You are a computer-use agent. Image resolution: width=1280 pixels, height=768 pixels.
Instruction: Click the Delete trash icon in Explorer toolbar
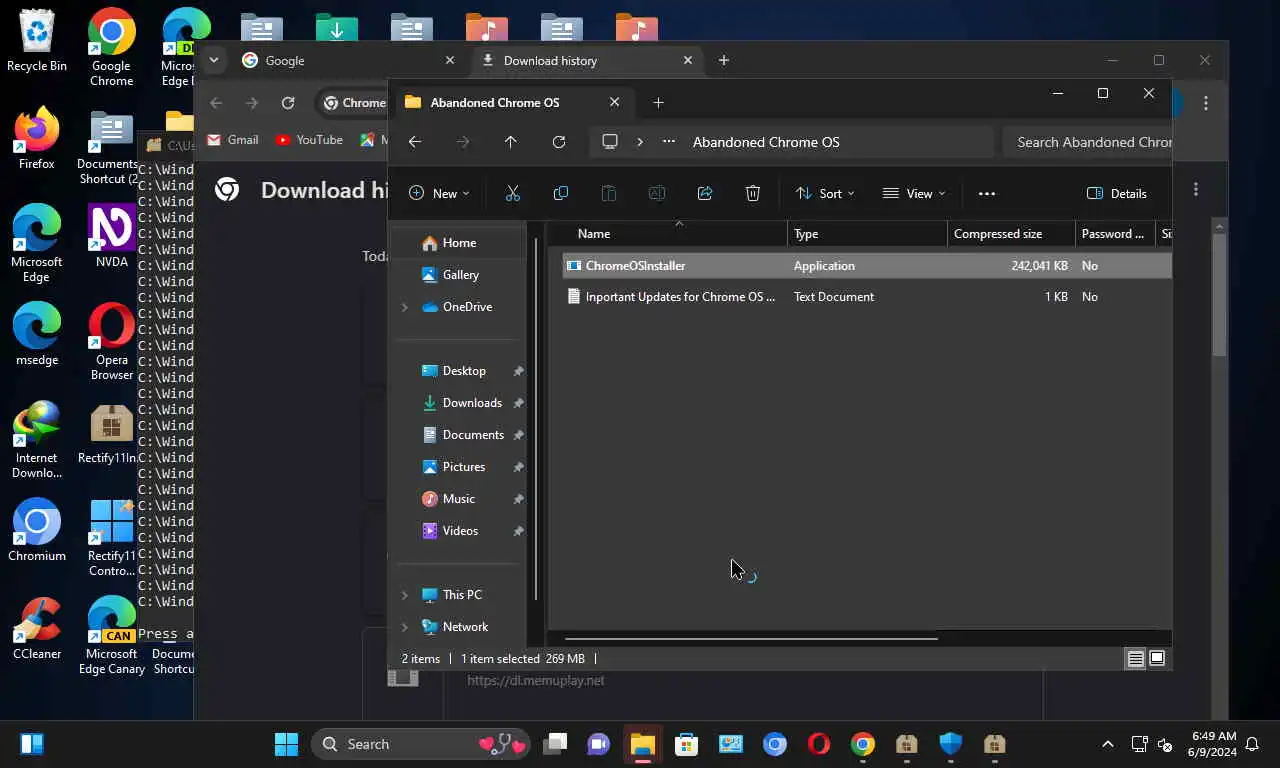coord(753,193)
